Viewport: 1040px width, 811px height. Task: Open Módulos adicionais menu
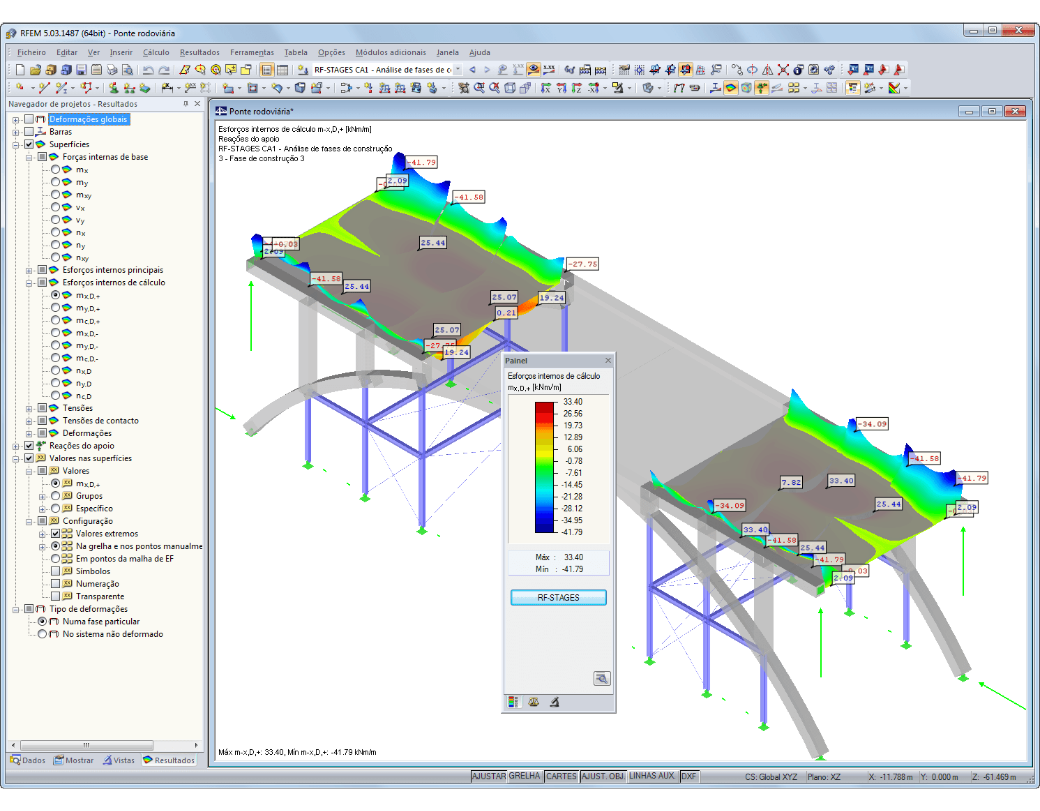click(391, 52)
